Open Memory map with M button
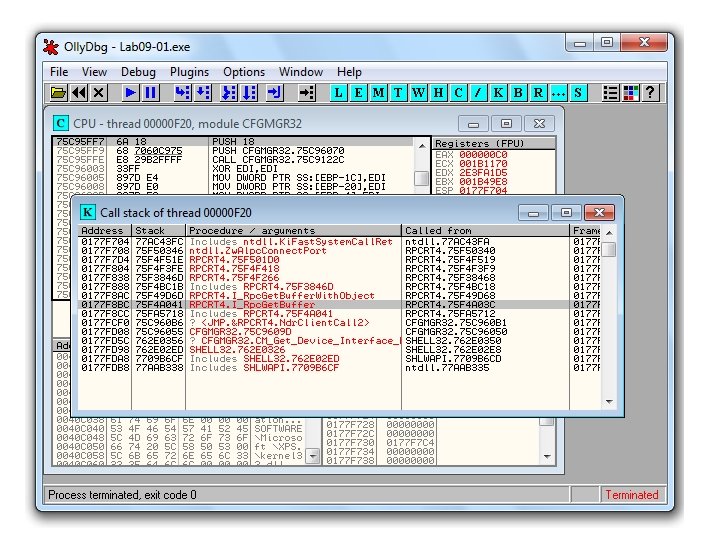 pos(378,93)
